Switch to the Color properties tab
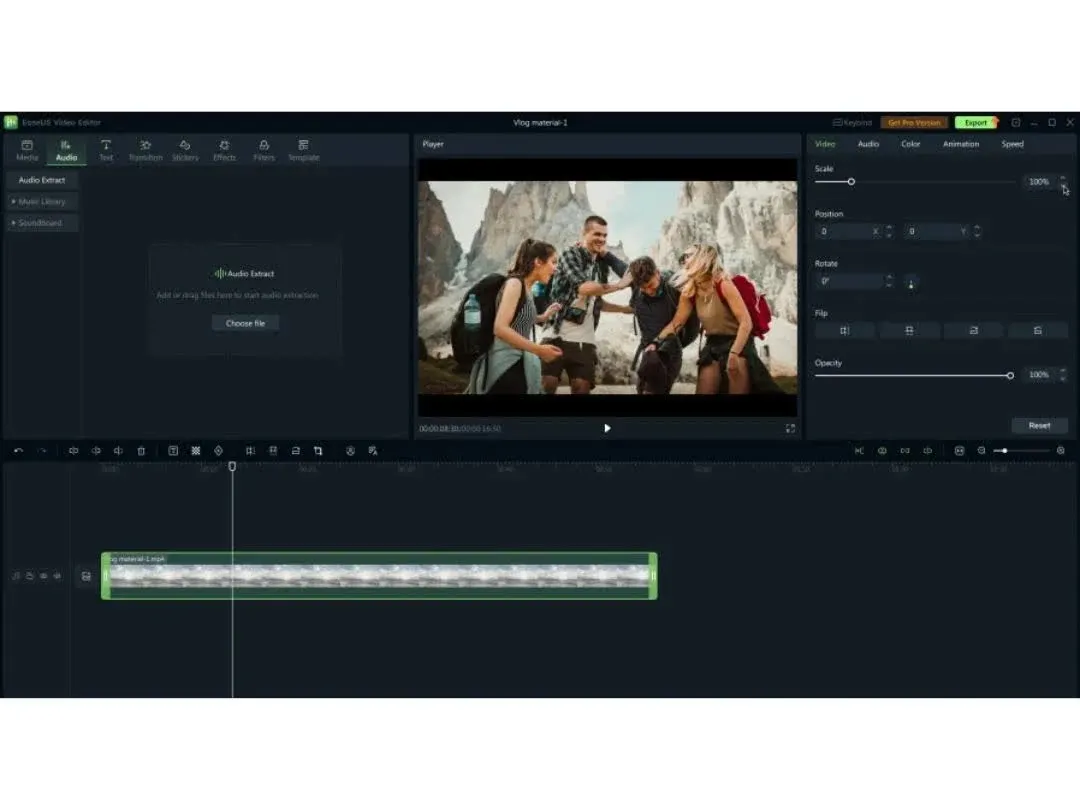Viewport: 1080px width, 810px height. point(910,144)
